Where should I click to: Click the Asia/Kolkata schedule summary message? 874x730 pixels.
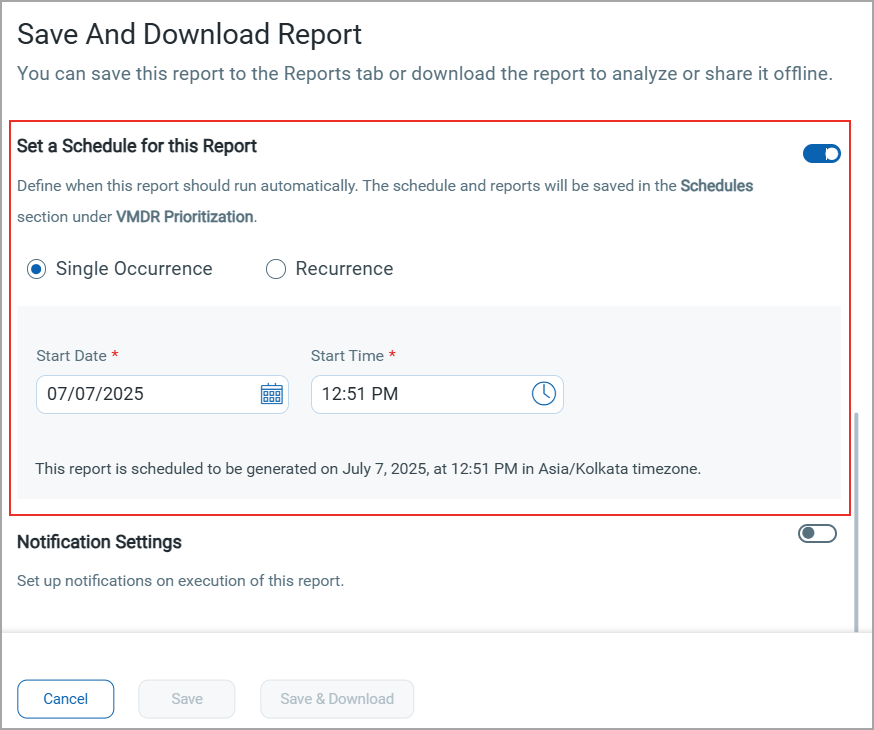coord(368,469)
